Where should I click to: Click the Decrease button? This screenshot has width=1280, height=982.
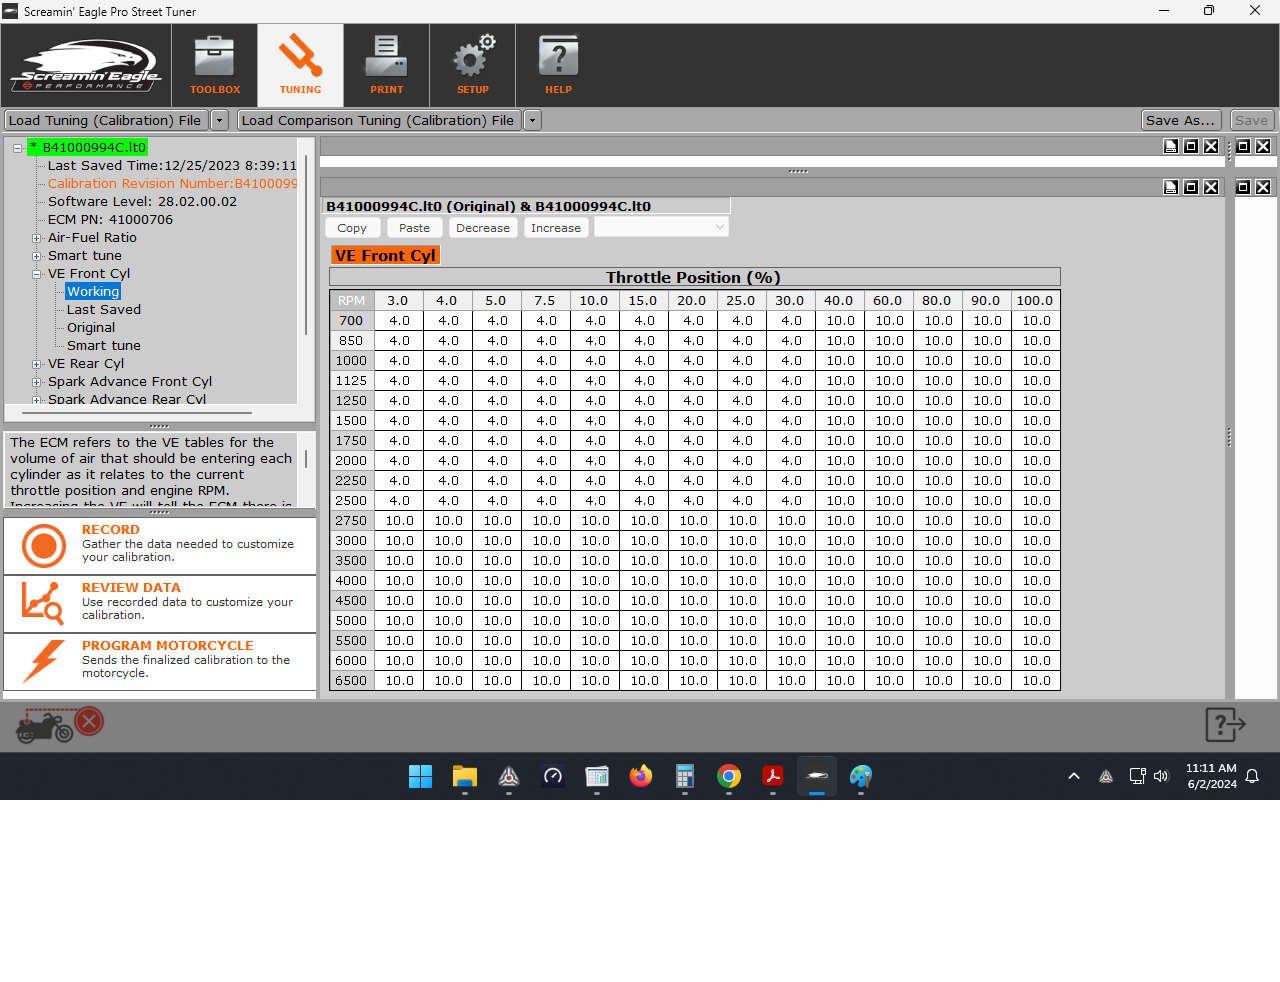point(482,228)
